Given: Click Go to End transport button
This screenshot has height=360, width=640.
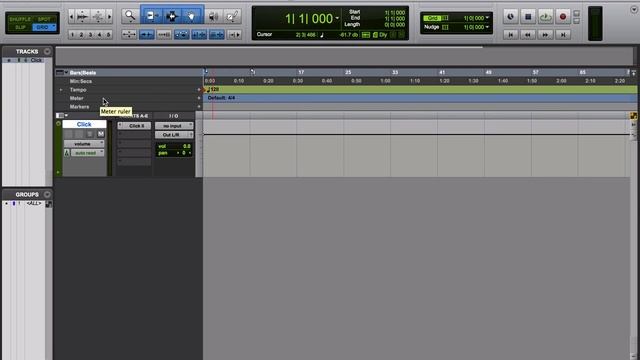Looking at the screenshot, I should coord(563,35).
